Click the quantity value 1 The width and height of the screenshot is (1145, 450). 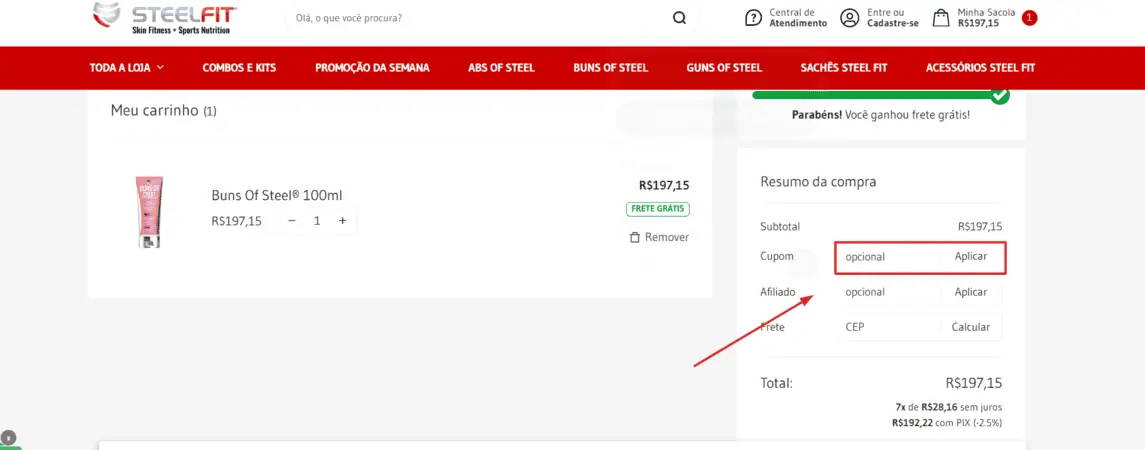click(x=317, y=221)
